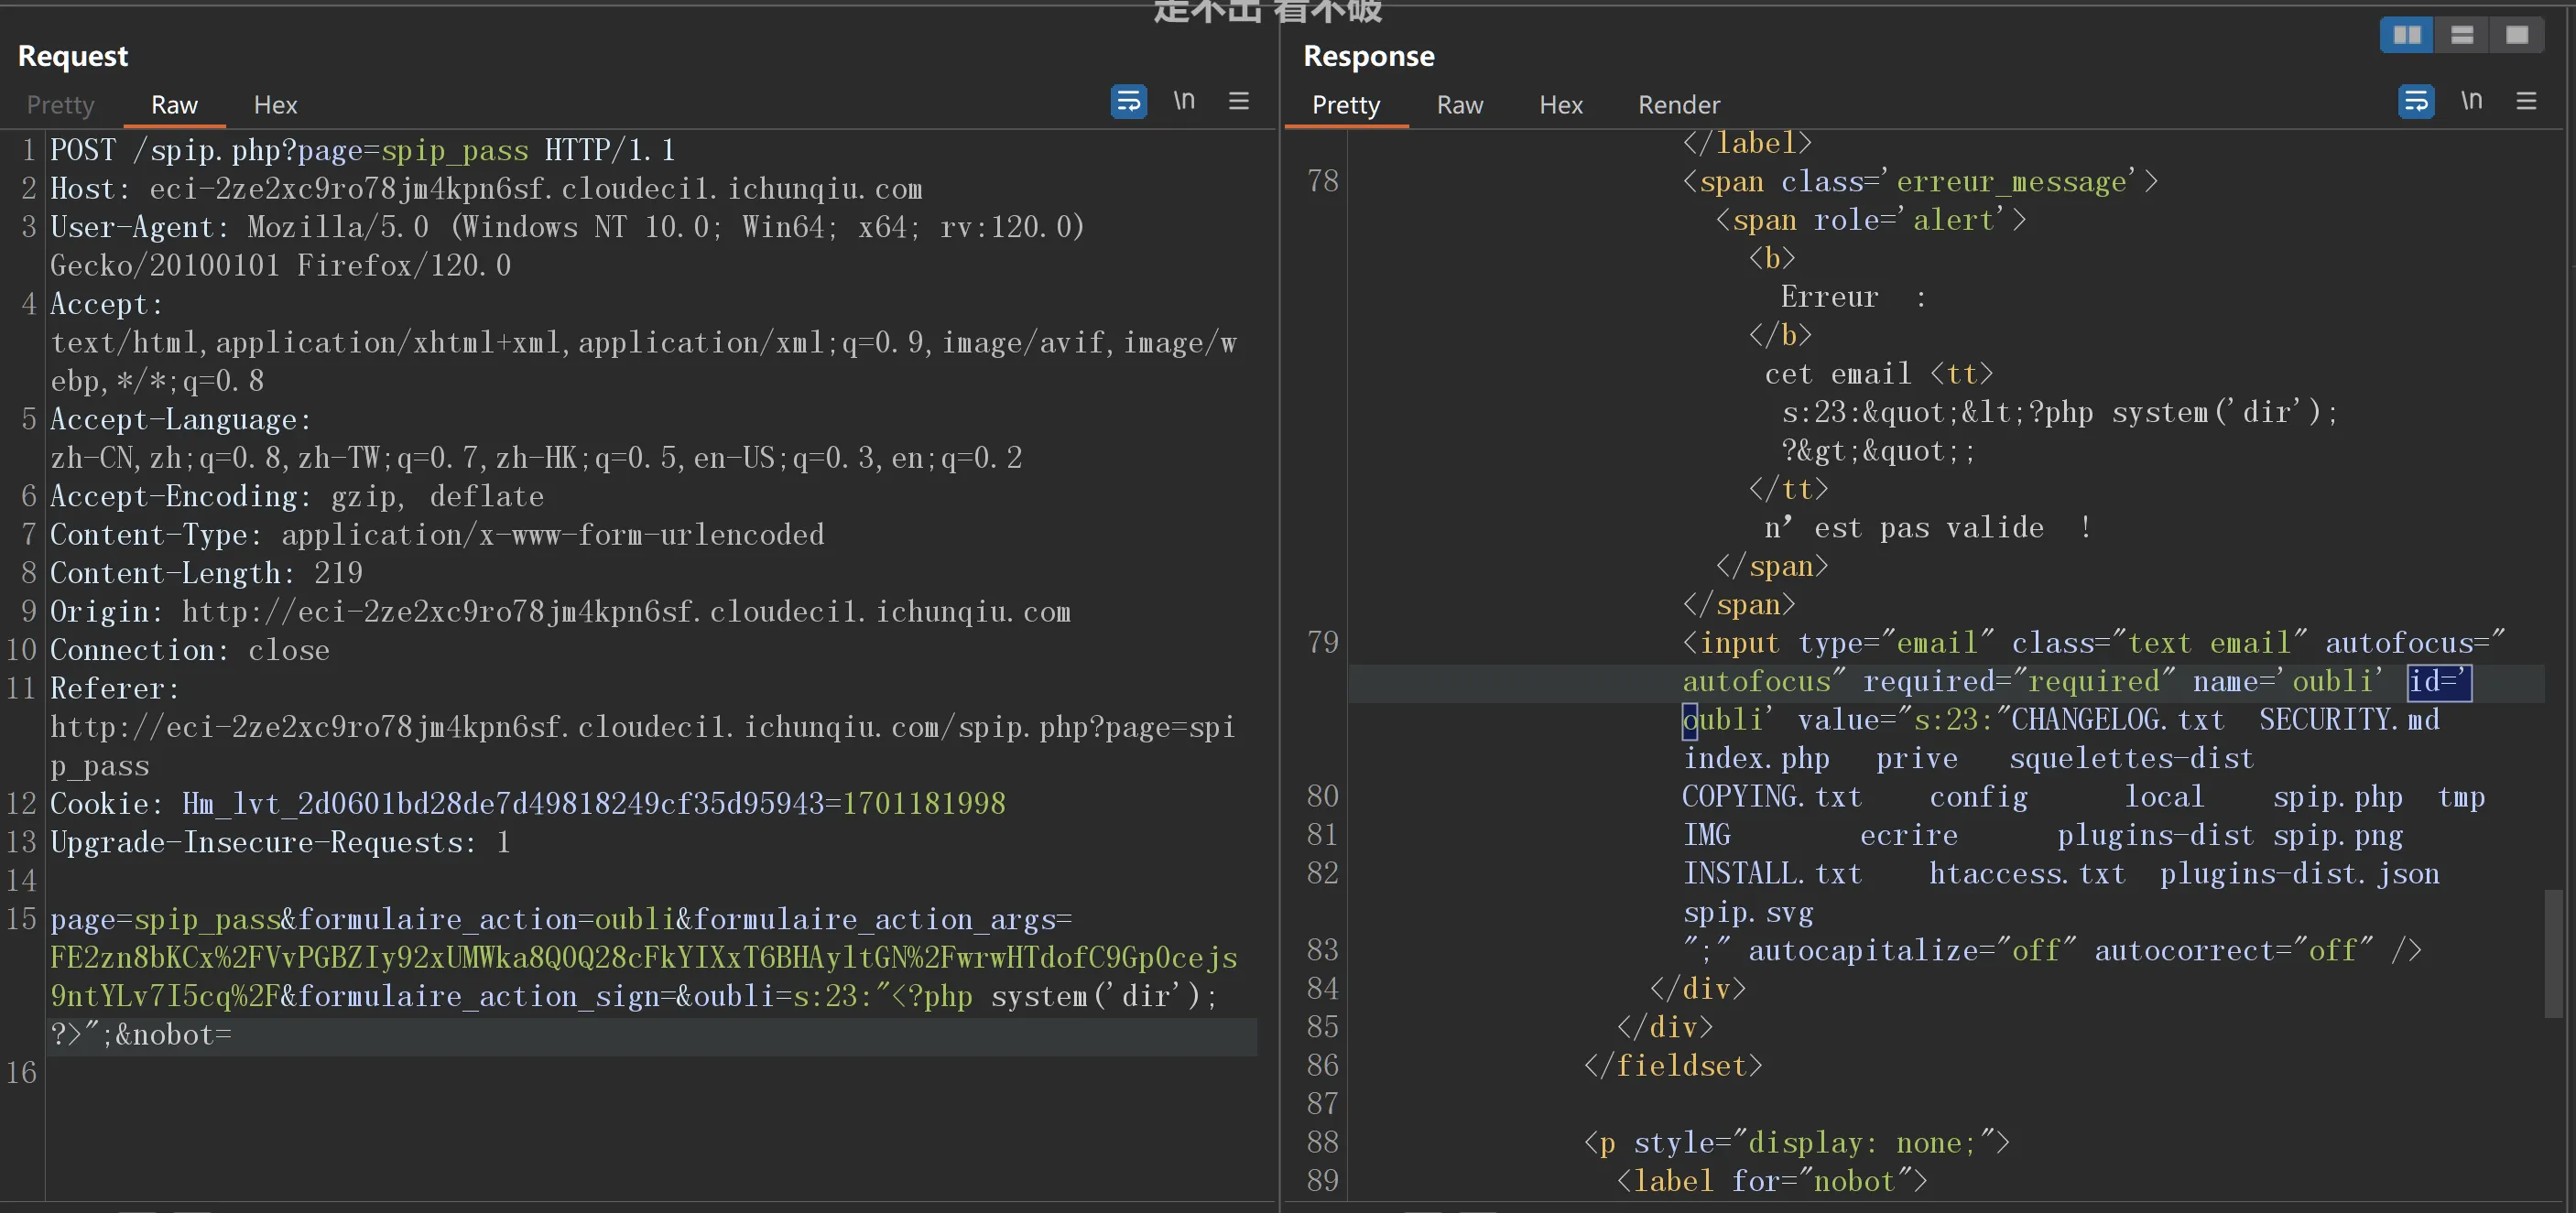Click the closing fieldset tag line
The width and height of the screenshot is (2576, 1213).
click(1673, 1066)
